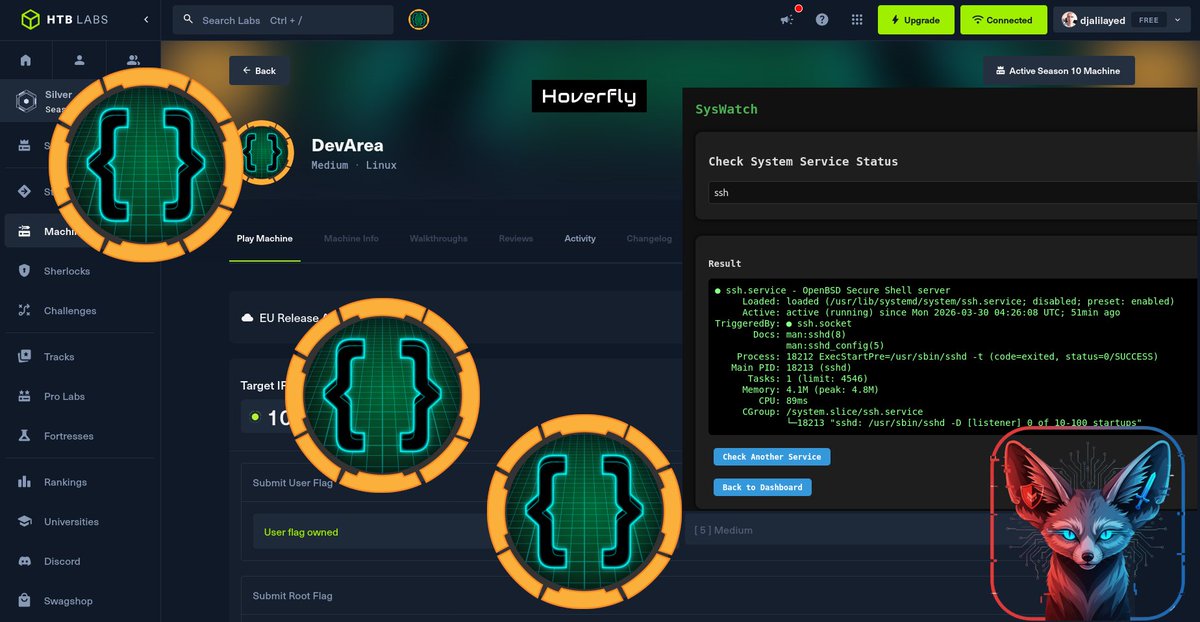Click the Swagshop bag icon

click(x=24, y=601)
